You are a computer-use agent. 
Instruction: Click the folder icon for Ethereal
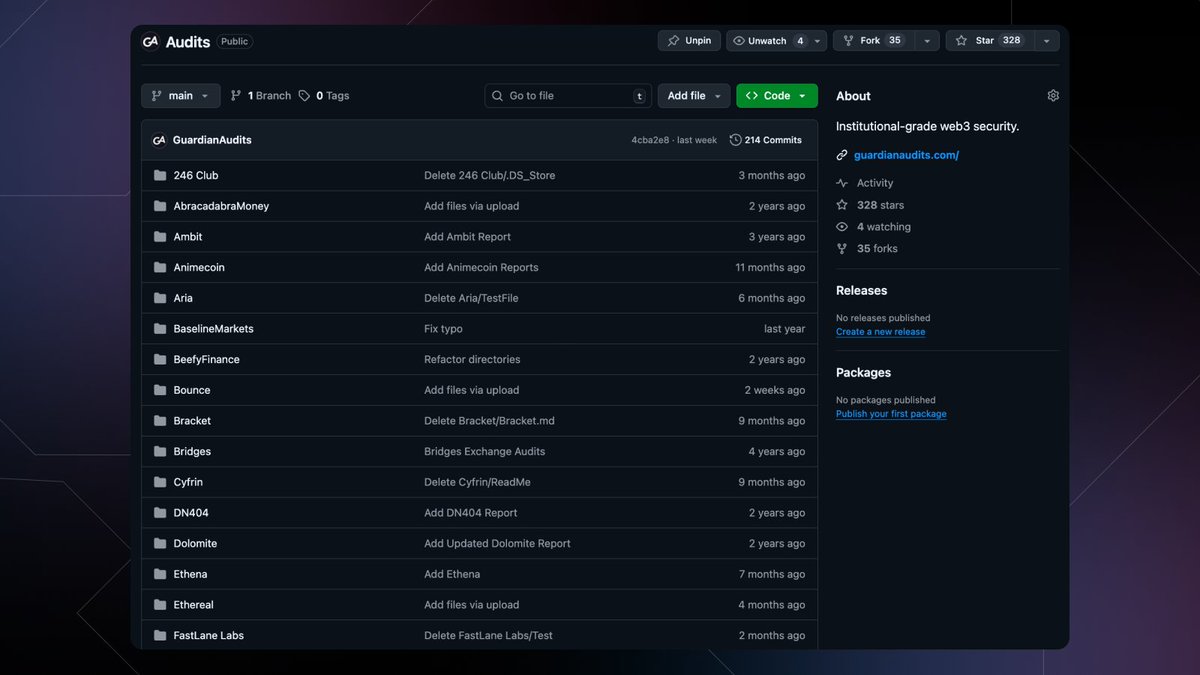[x=160, y=605]
